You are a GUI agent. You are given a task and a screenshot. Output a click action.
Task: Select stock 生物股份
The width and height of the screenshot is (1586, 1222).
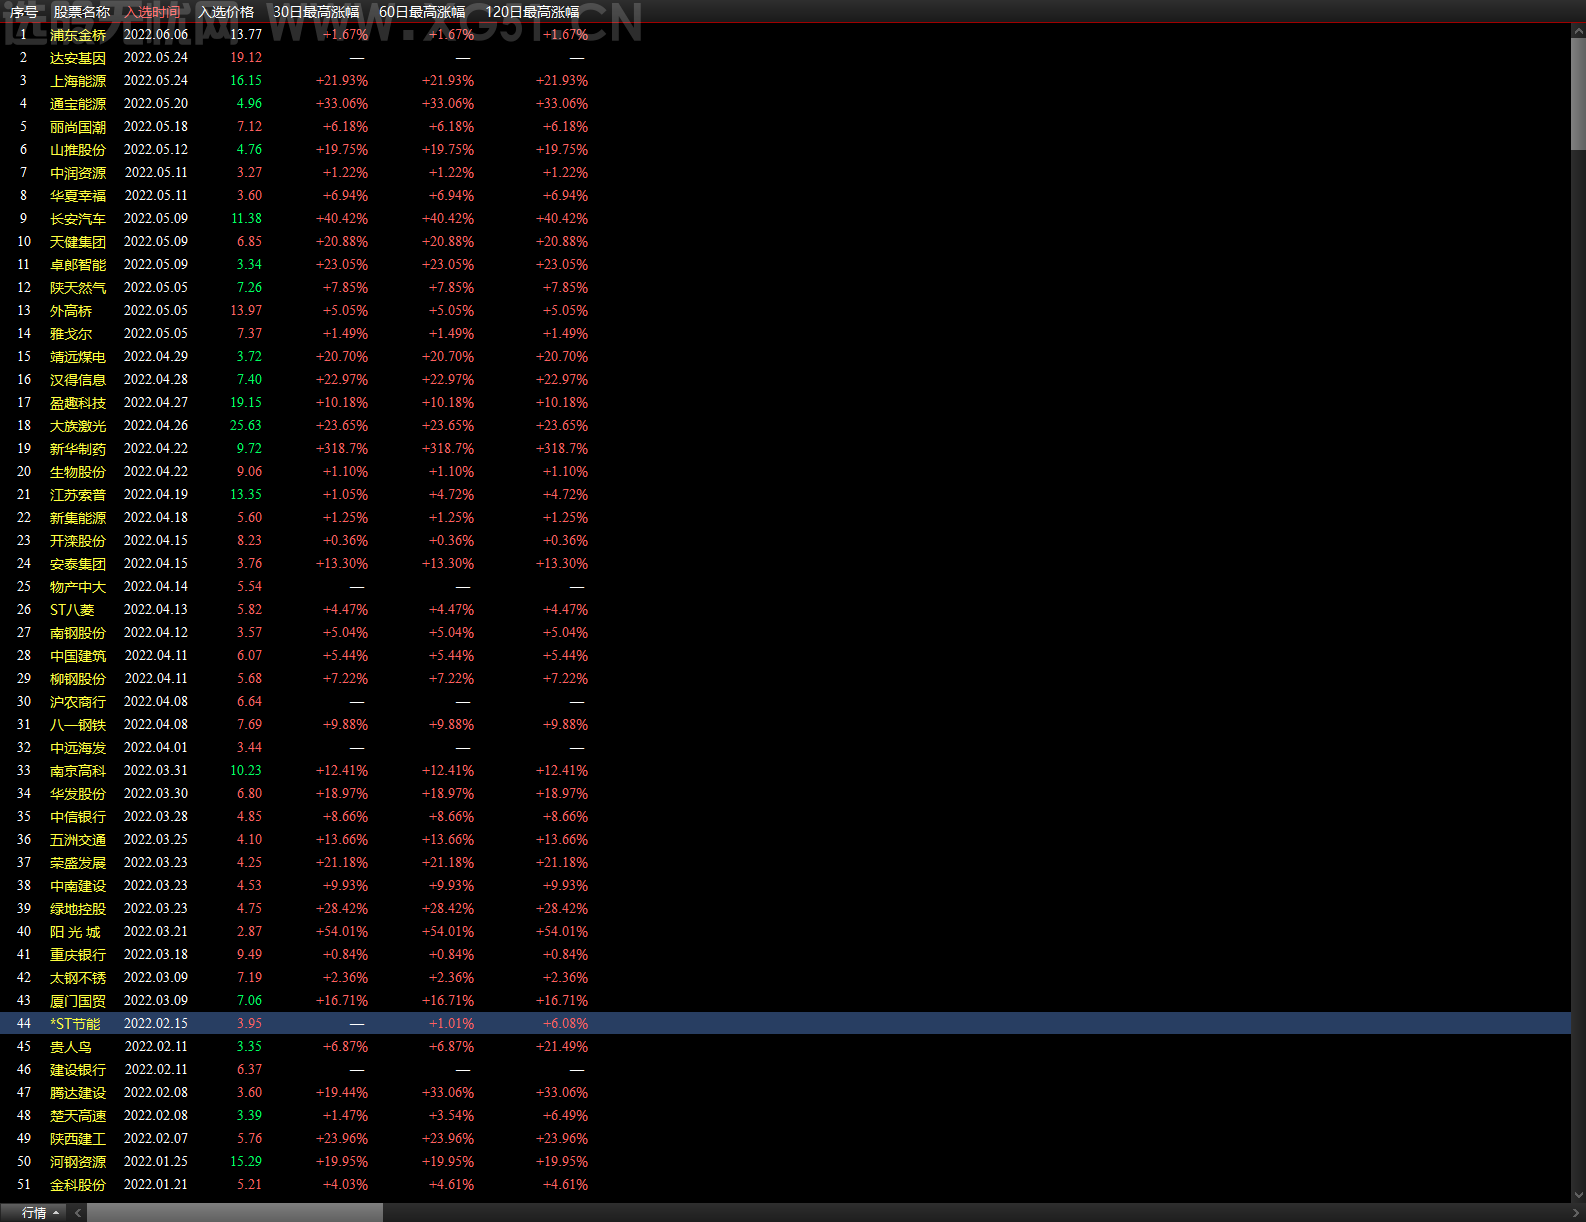tap(78, 472)
